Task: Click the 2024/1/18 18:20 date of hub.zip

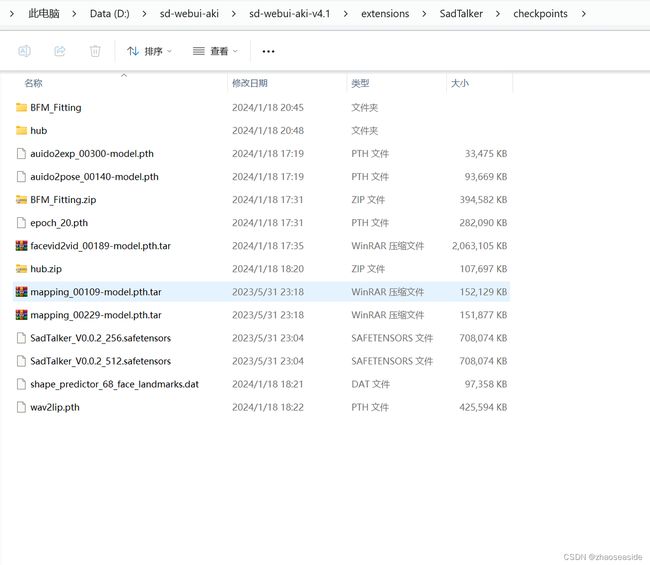Action: coord(268,269)
